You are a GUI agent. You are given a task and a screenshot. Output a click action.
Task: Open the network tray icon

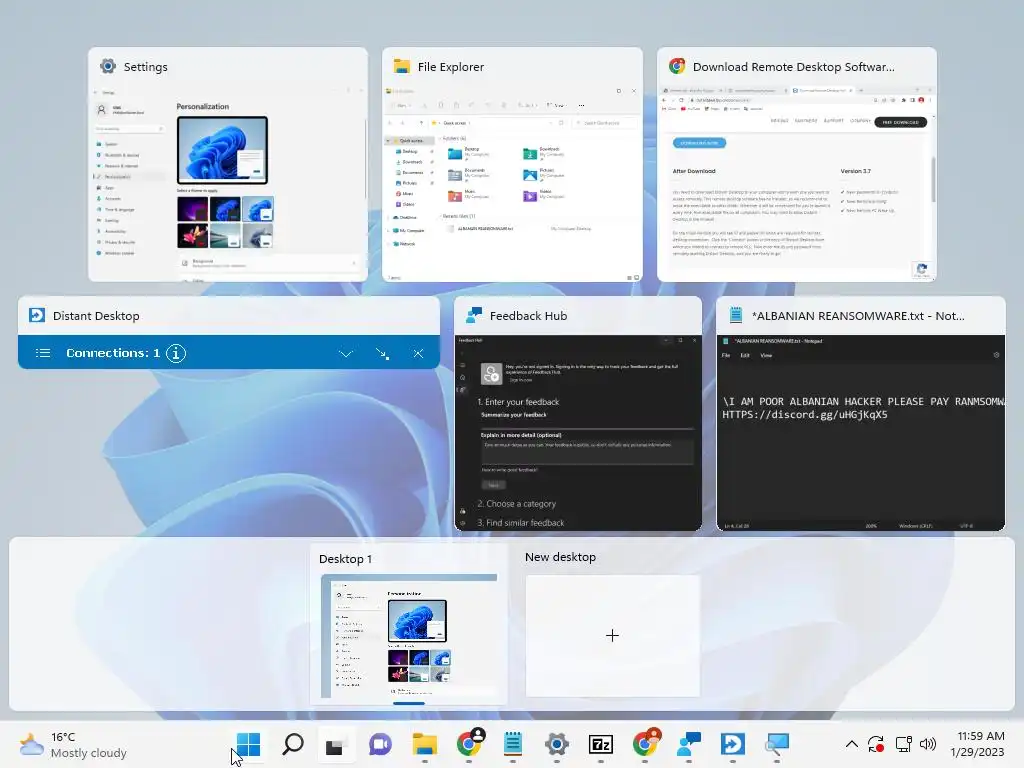904,744
